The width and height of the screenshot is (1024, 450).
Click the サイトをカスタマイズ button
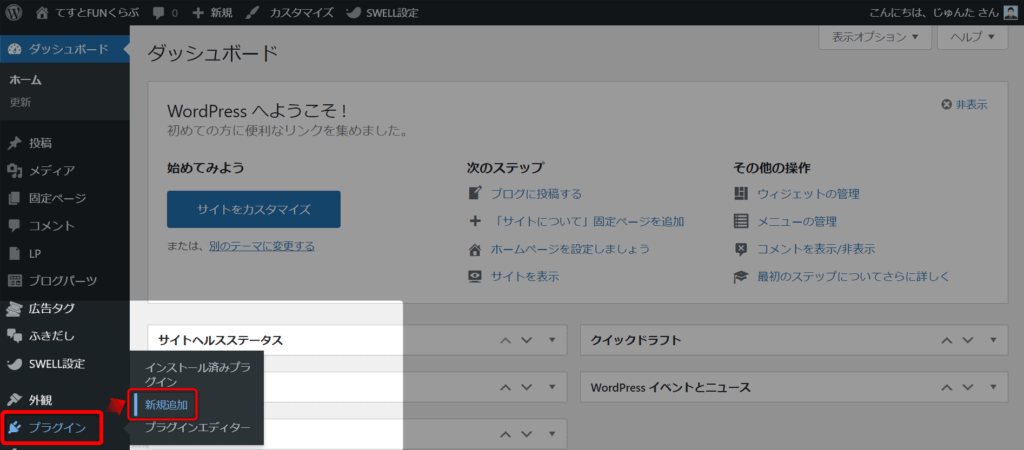tap(254, 210)
